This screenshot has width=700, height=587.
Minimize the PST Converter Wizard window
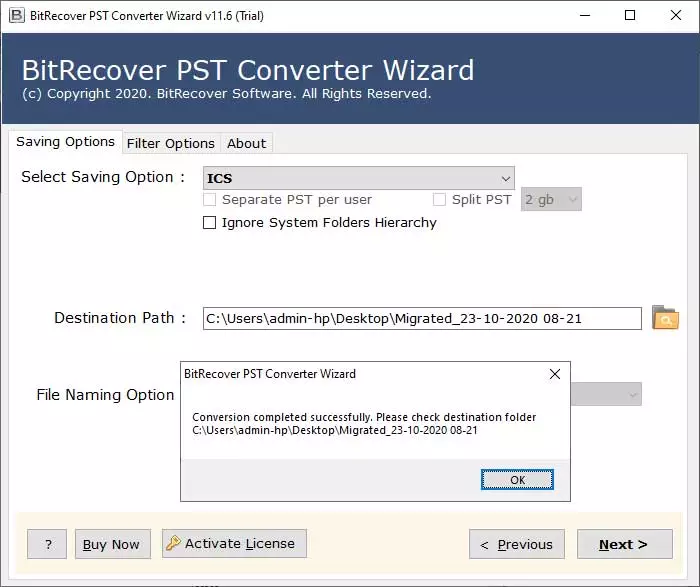[x=583, y=15]
